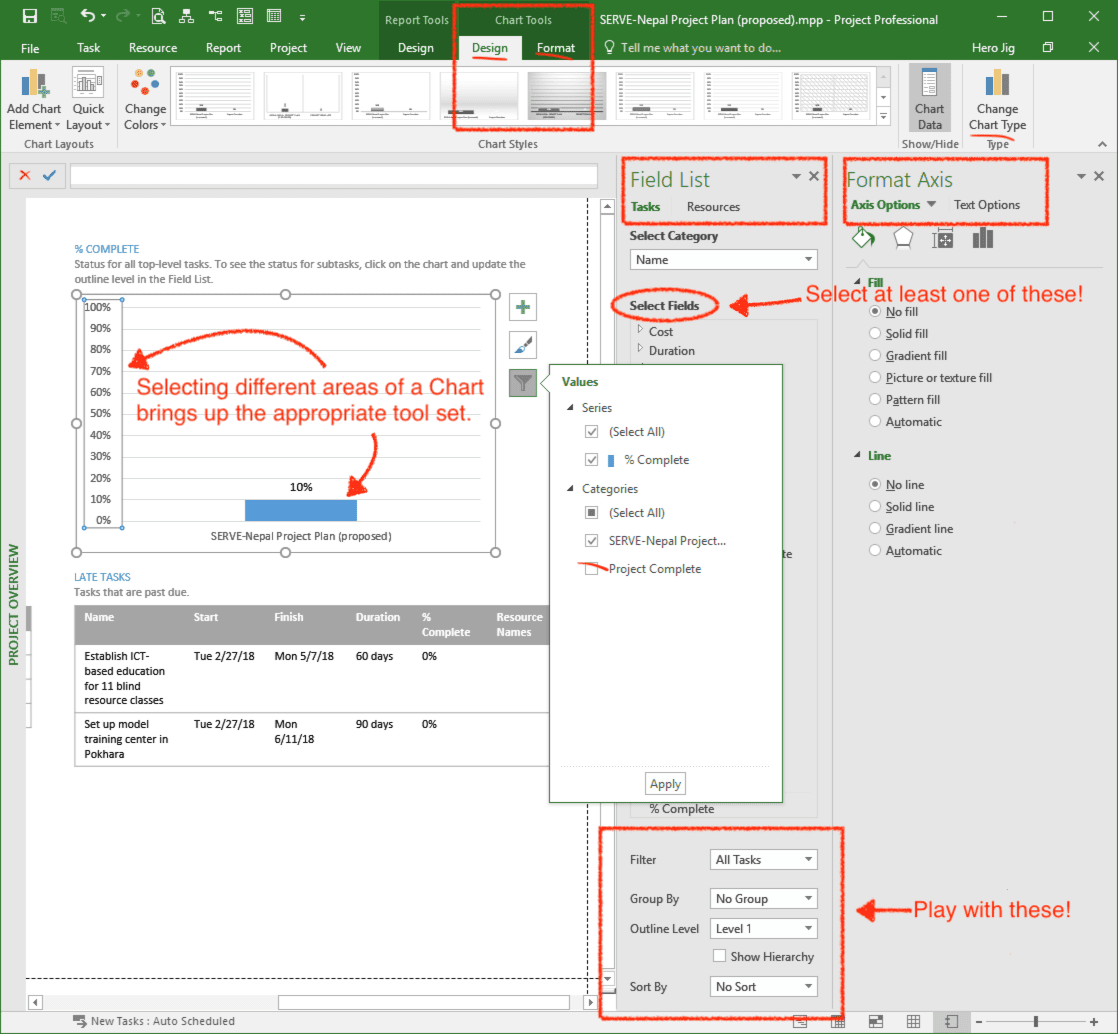Expand the Chart Styles gallery More arrow
This screenshot has width=1118, height=1034.
883,116
